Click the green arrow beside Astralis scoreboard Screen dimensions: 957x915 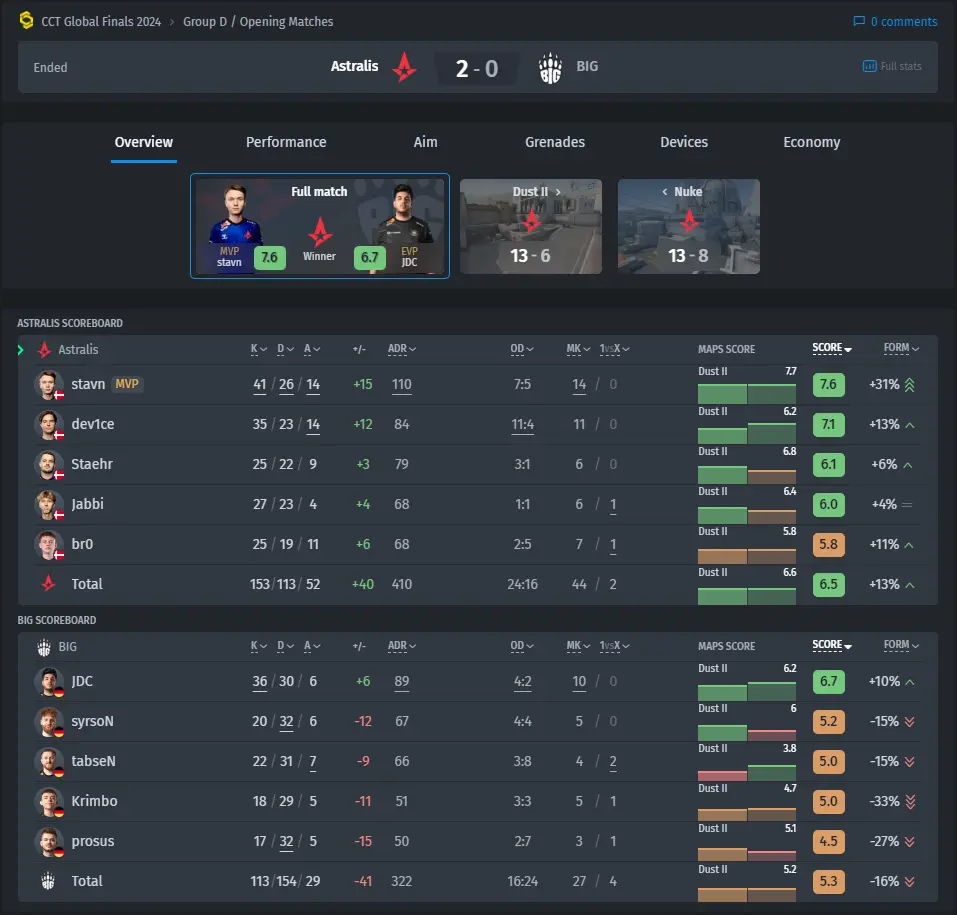(21, 350)
